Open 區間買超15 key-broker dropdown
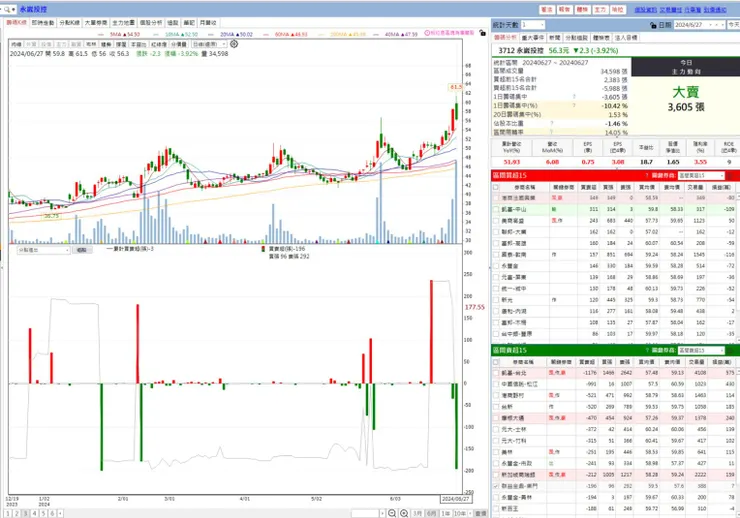740x518 pixels. pyautogui.click(x=700, y=175)
